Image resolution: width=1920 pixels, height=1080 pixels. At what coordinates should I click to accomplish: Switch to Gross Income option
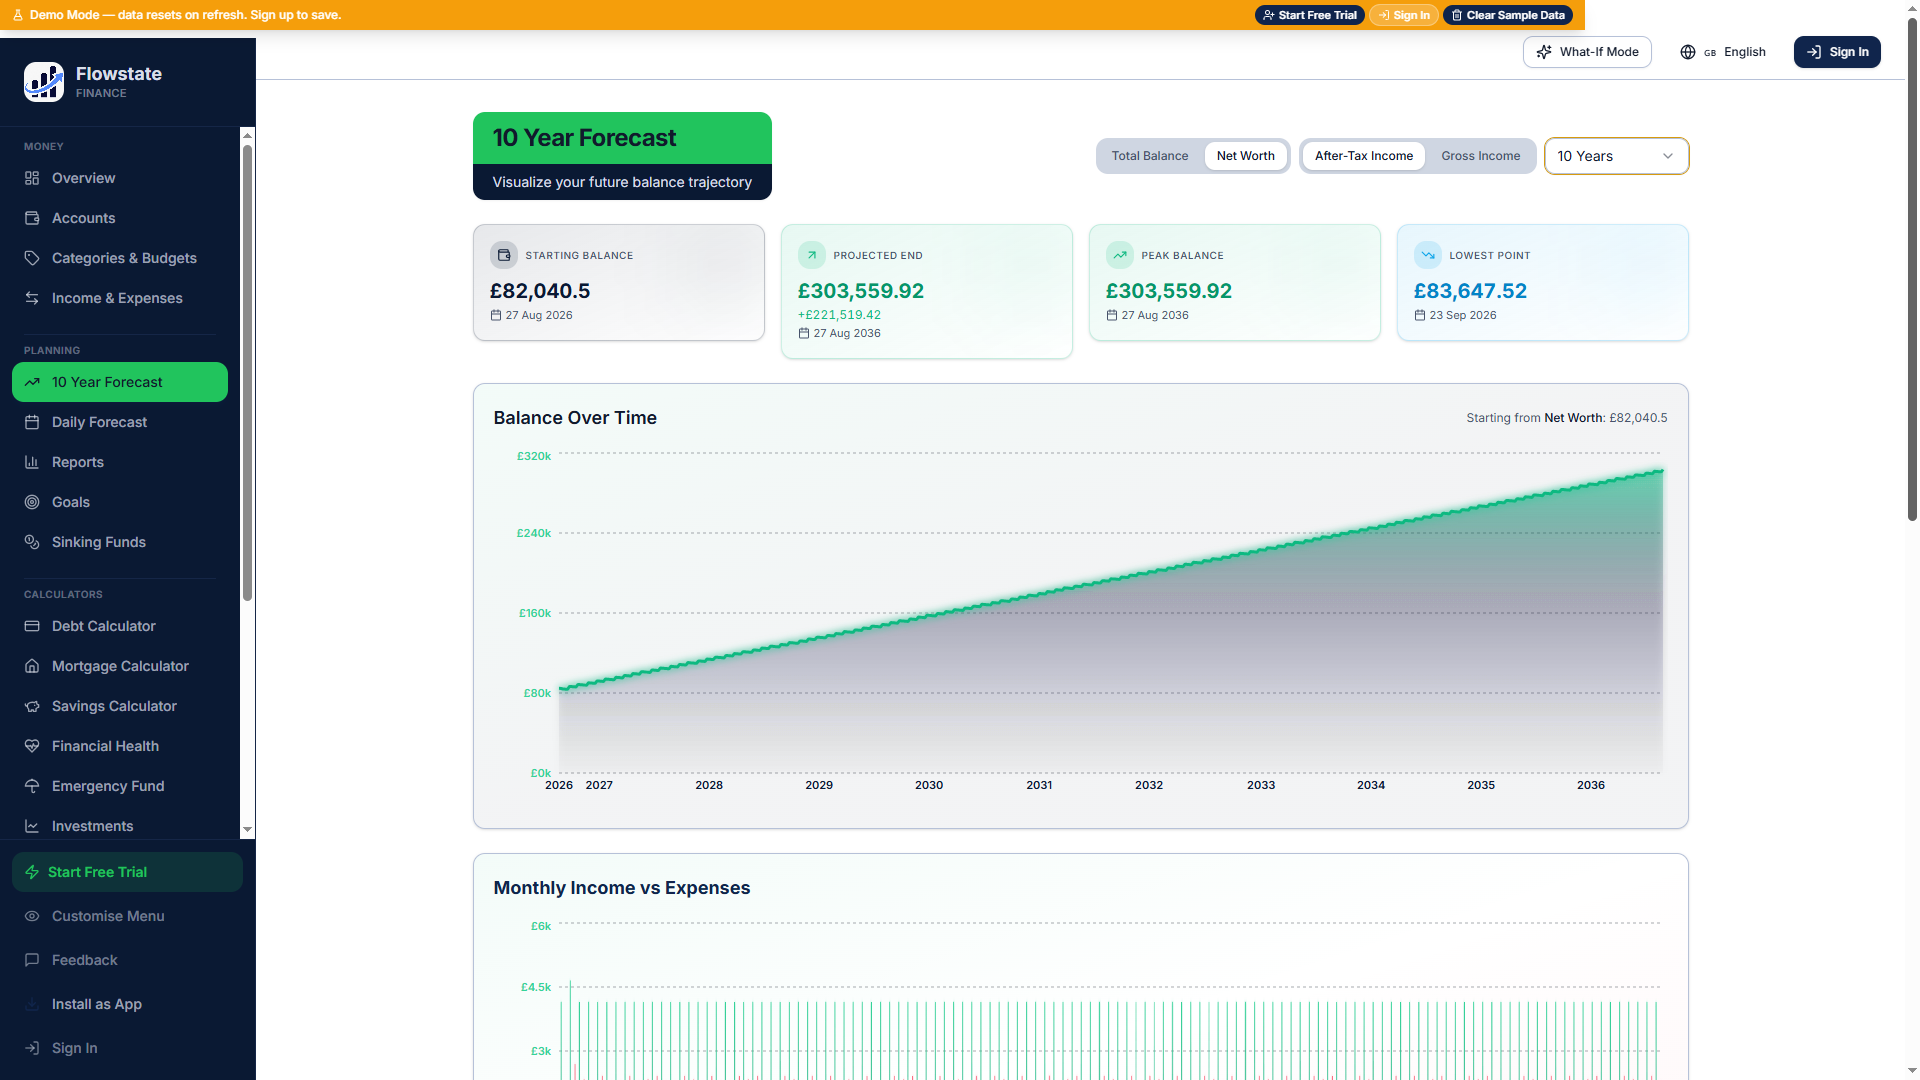1480,156
